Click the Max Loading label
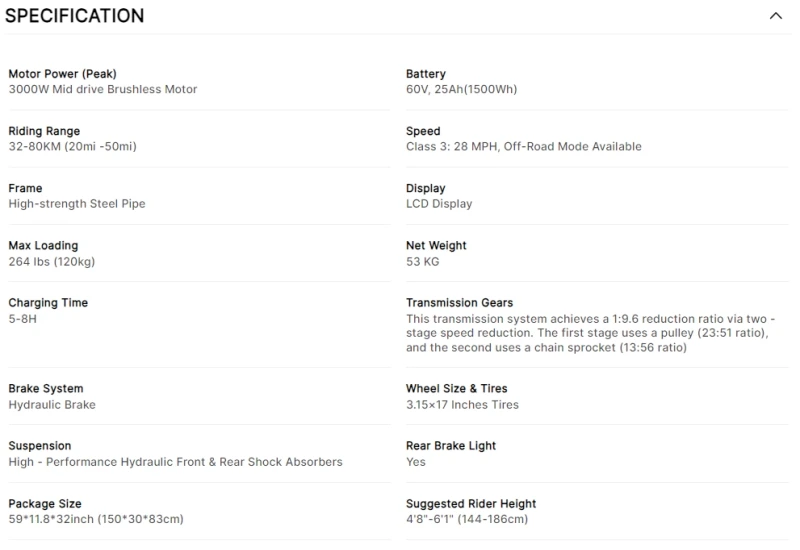Screen dimensions: 800x550 click(43, 245)
